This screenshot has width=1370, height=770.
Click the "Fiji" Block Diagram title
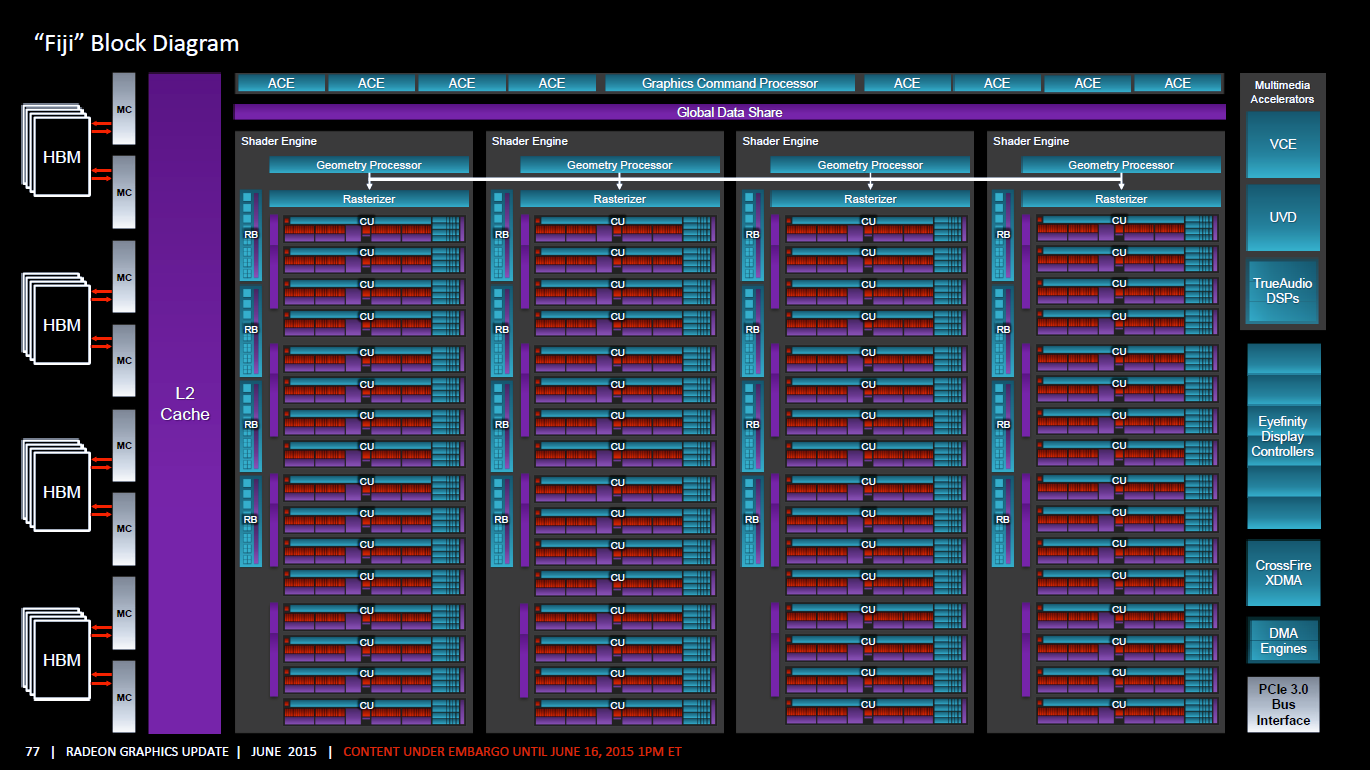coord(136,44)
